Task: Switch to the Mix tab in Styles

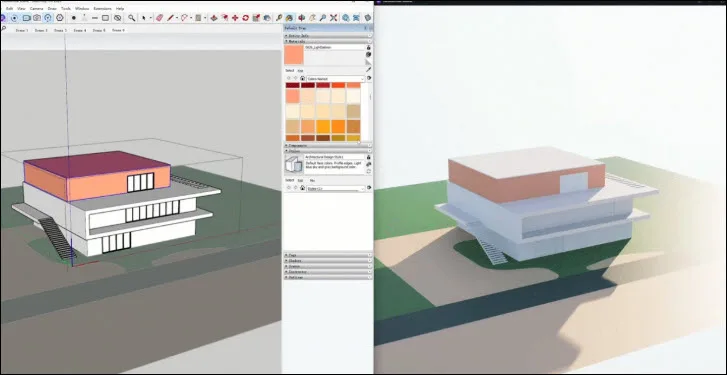Action: [x=312, y=180]
